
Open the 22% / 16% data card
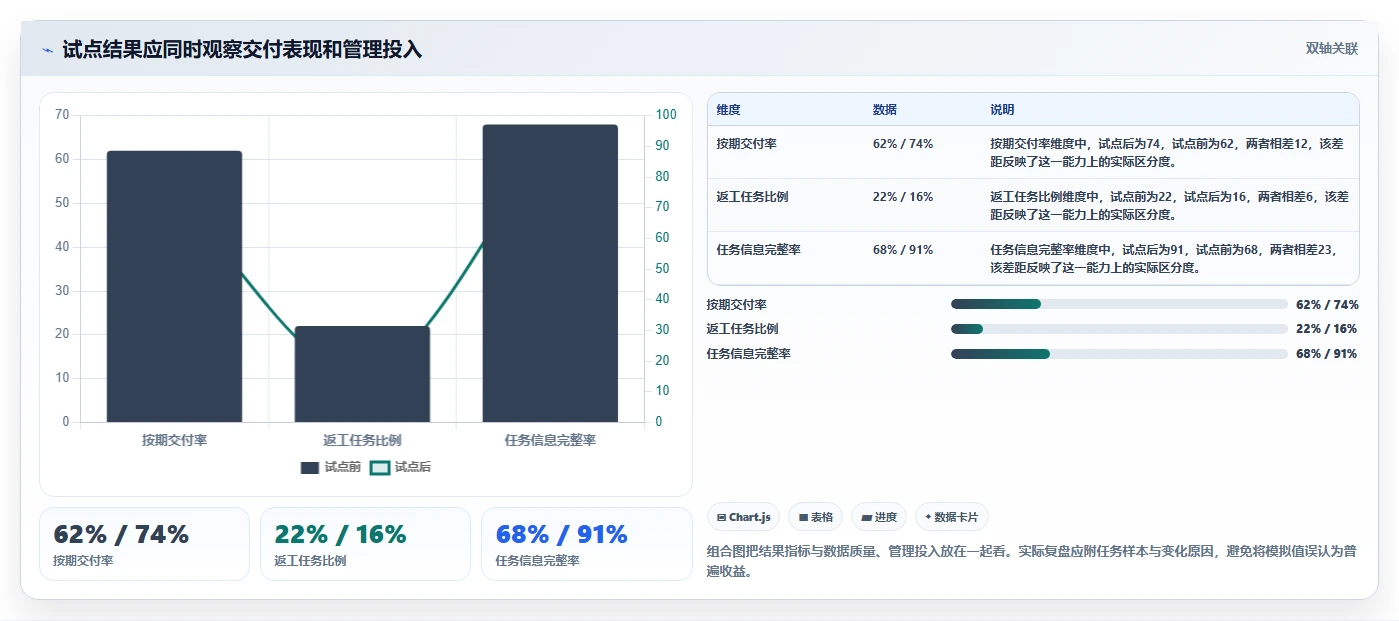click(365, 544)
